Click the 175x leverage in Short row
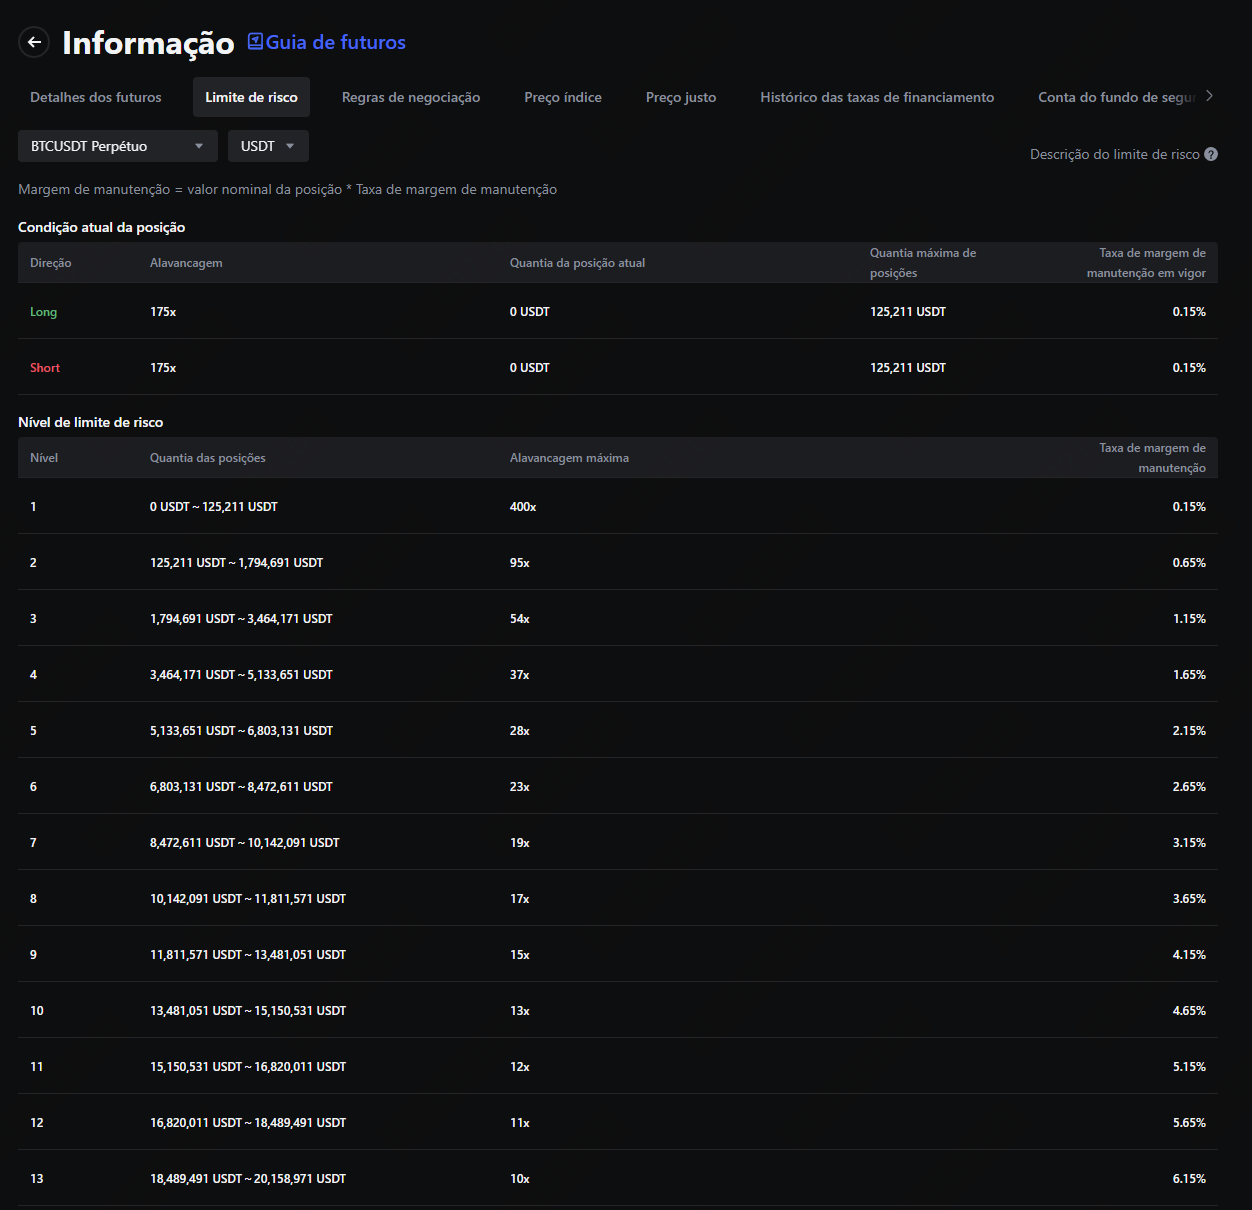This screenshot has height=1210, width=1252. pos(163,368)
